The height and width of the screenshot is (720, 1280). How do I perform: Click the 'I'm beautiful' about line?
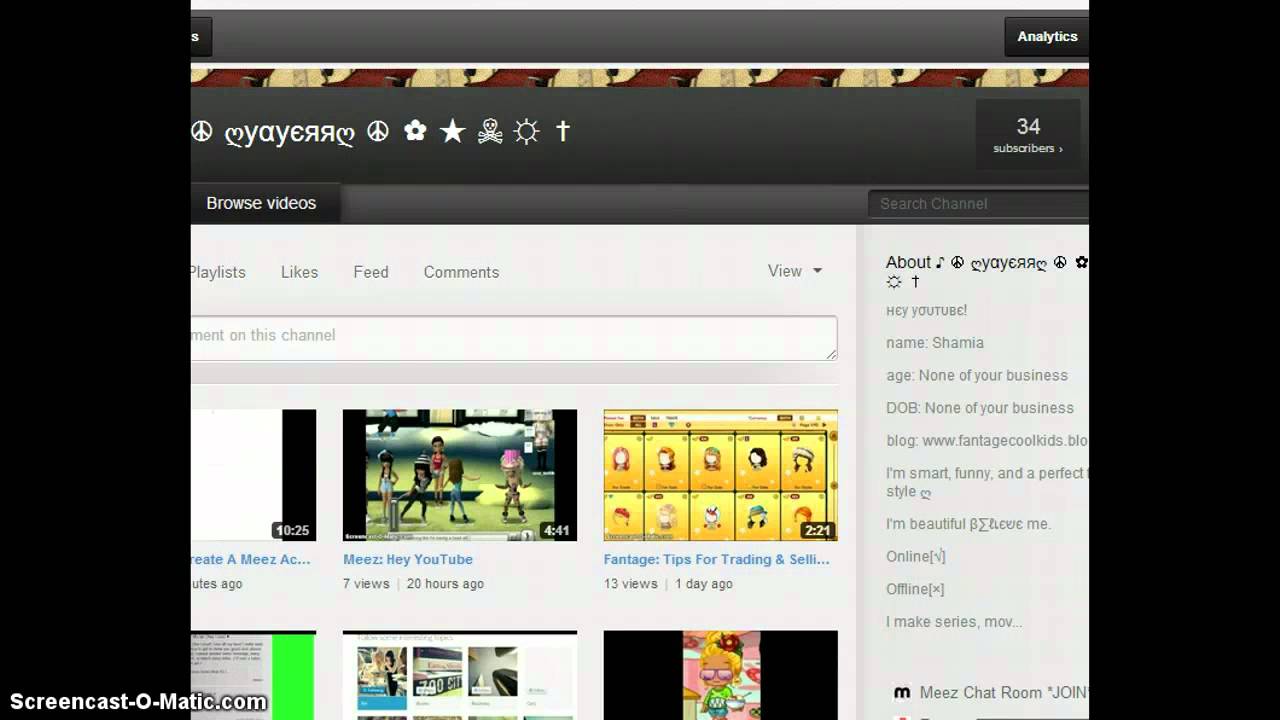click(x=968, y=524)
